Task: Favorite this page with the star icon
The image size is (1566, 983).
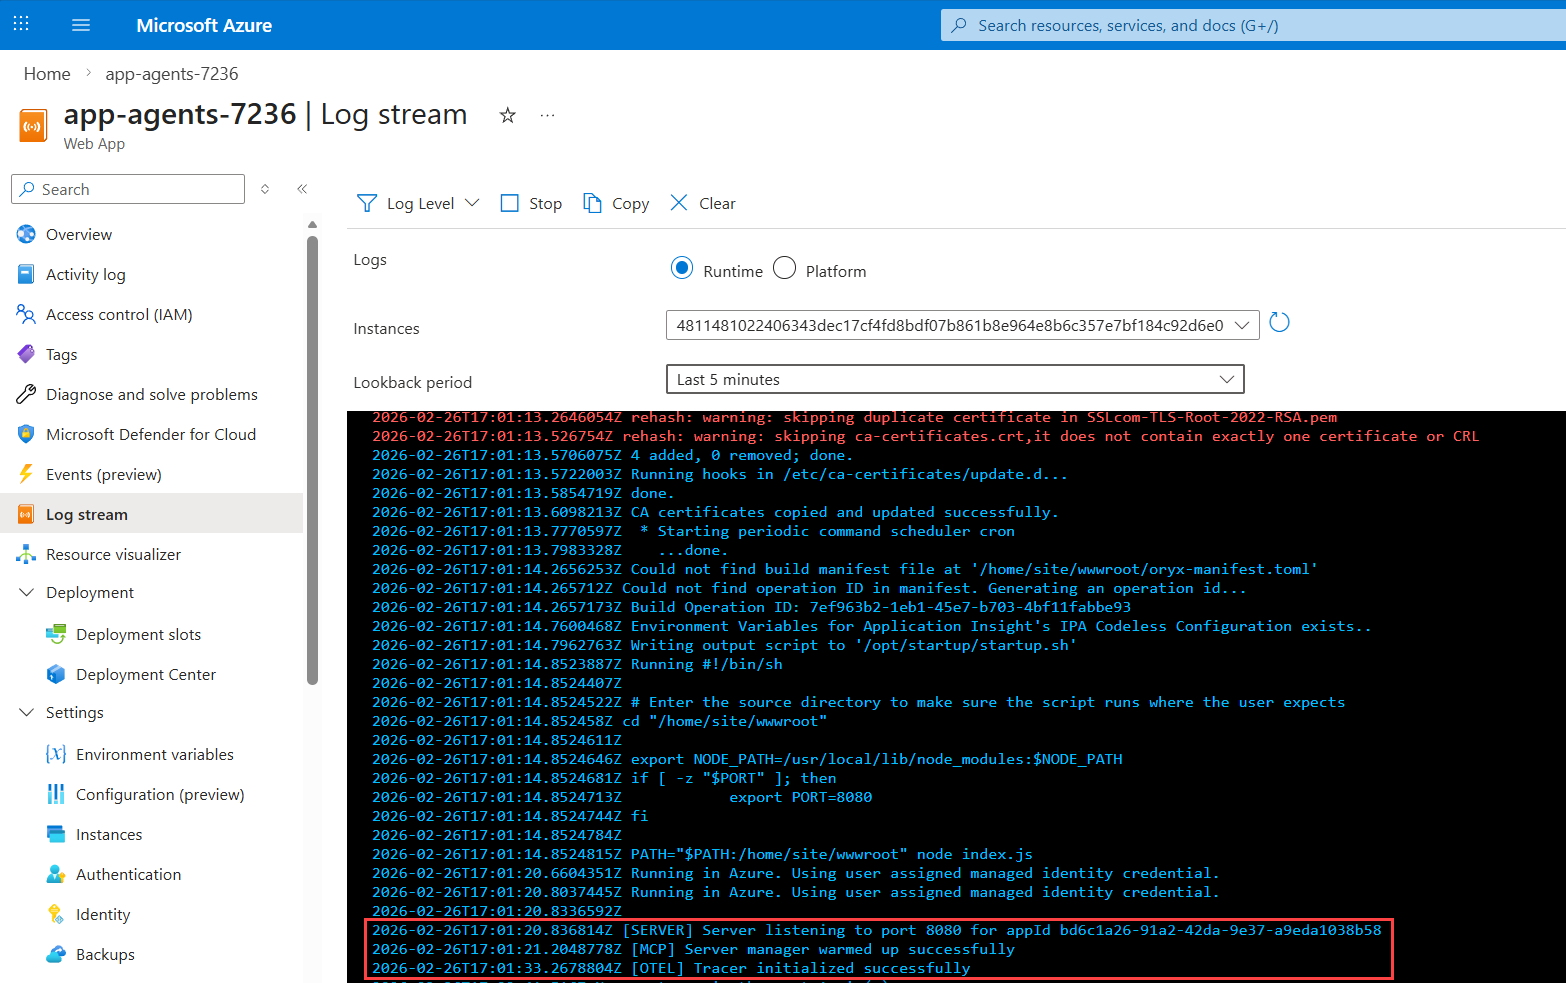Action: click(508, 115)
